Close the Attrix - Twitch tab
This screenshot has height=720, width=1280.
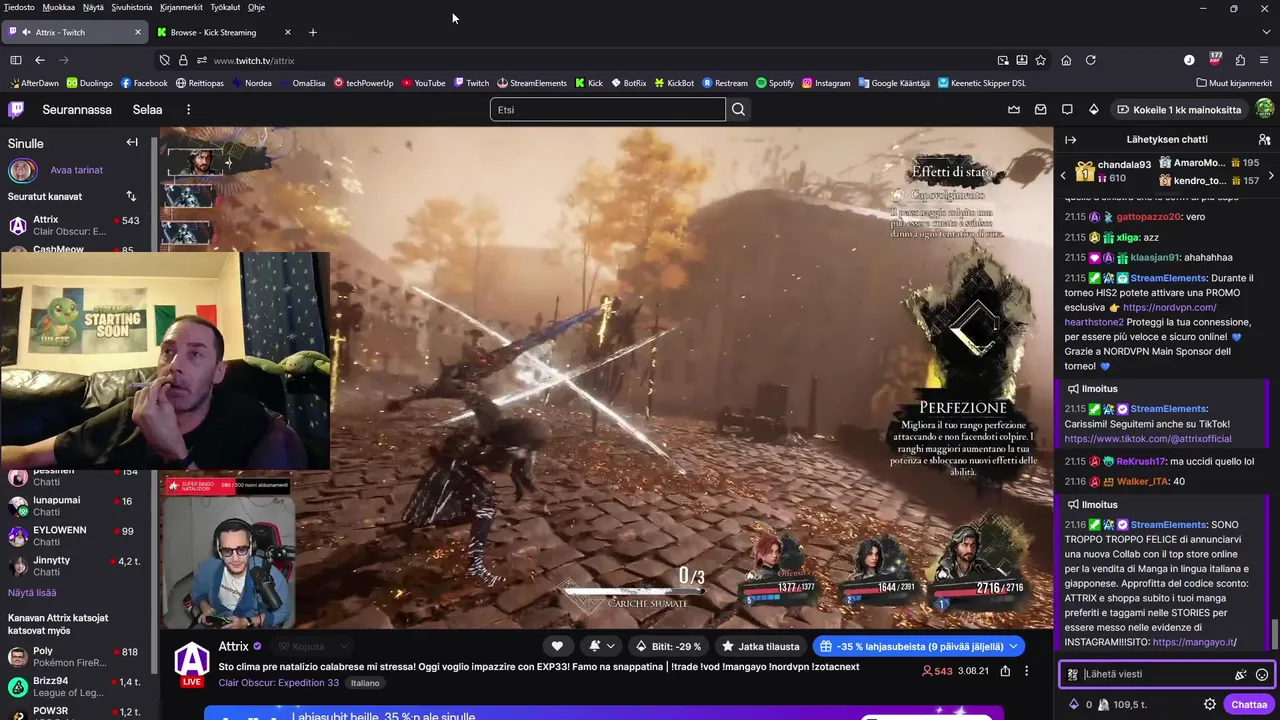tap(138, 32)
